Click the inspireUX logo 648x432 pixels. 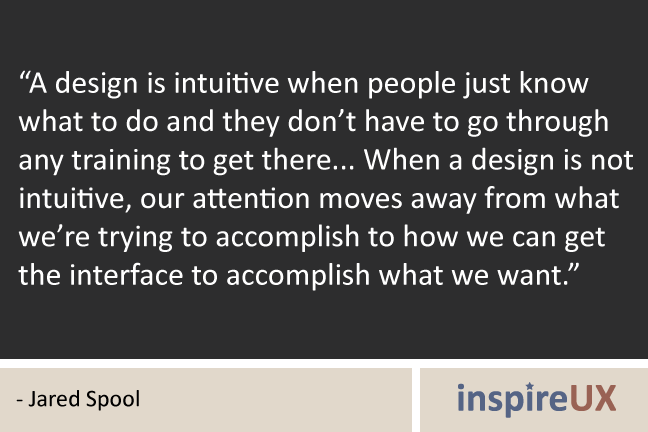tap(537, 398)
